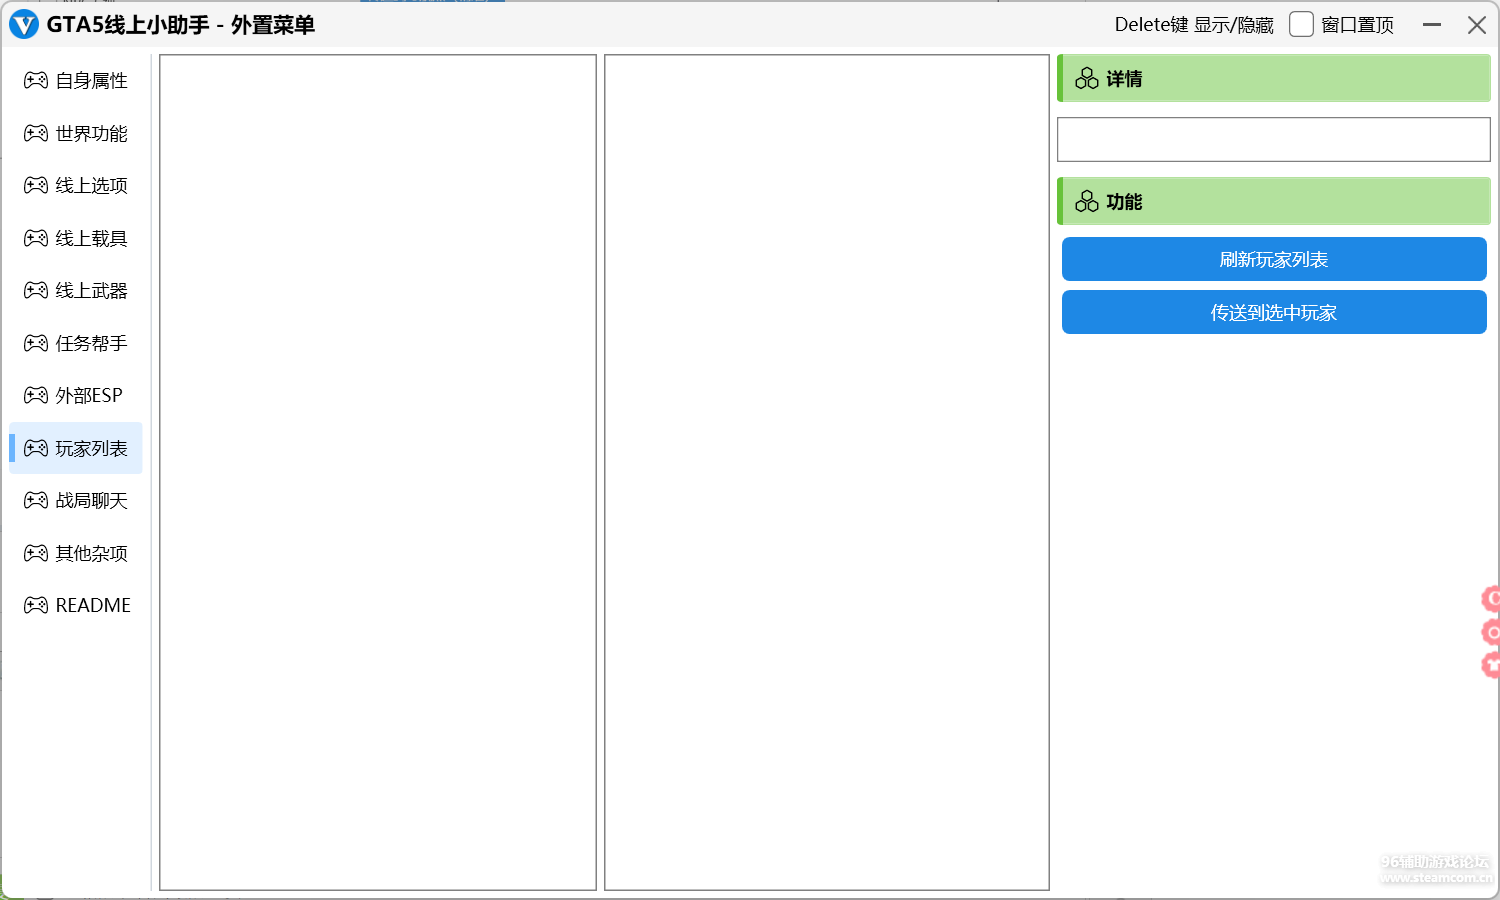Viewport: 1500px width, 900px height.
Task: Click the gamepad icon beside 外部ESP
Action: [36, 396]
